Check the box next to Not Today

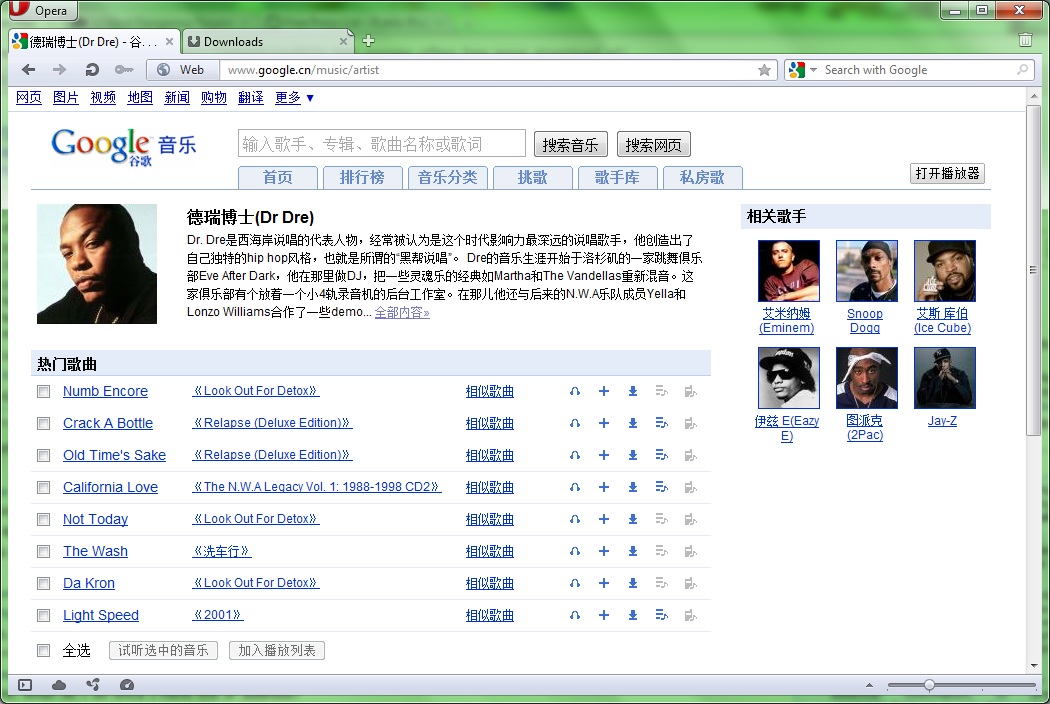click(43, 519)
